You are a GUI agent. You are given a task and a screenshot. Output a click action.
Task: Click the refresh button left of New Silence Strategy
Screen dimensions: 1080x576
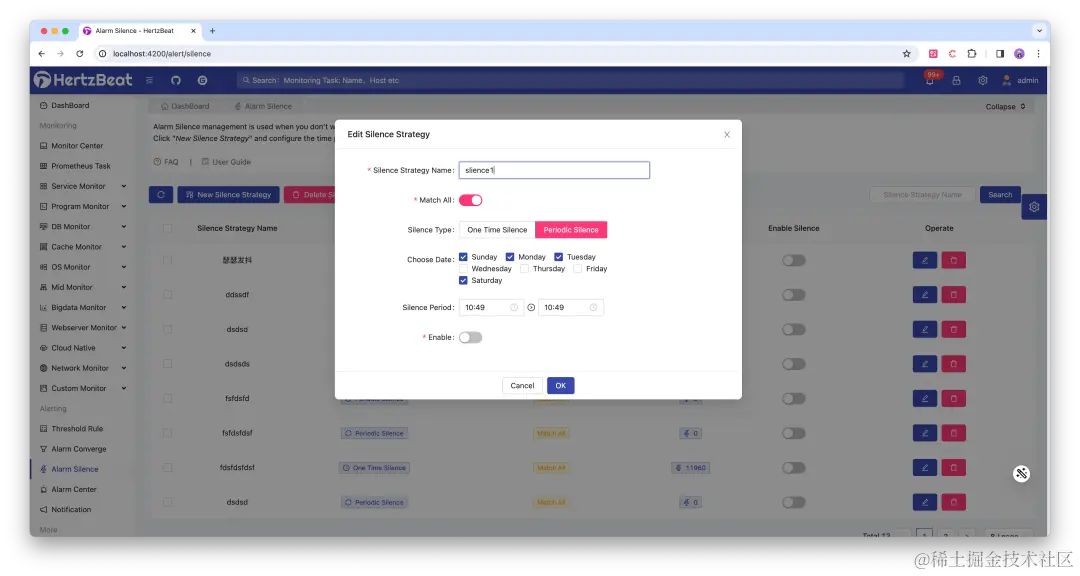click(161, 195)
